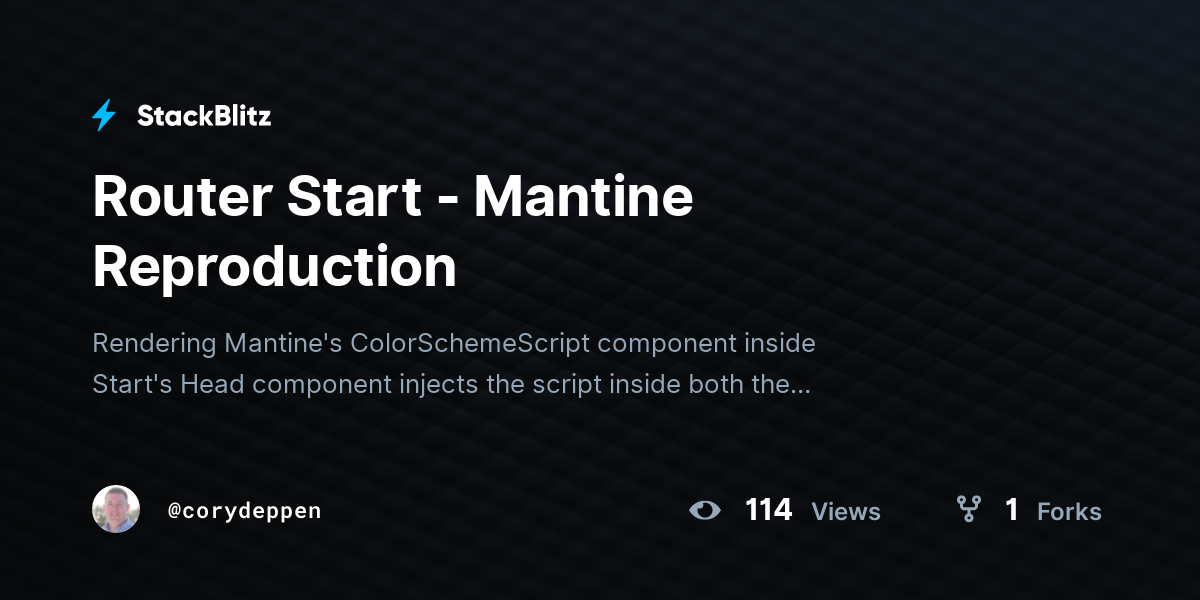Click the "Forks" label

click(1069, 512)
